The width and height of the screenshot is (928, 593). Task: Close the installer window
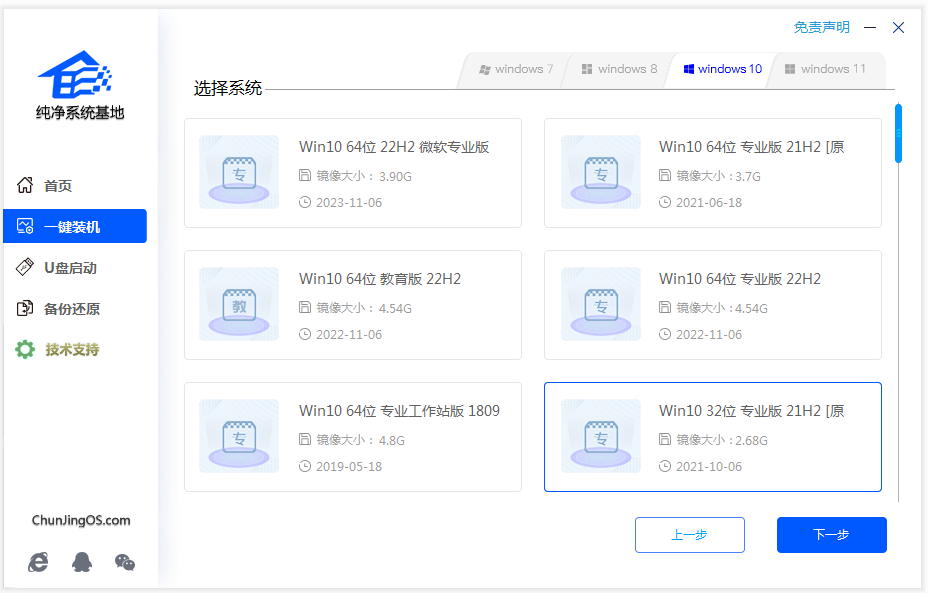[x=898, y=27]
